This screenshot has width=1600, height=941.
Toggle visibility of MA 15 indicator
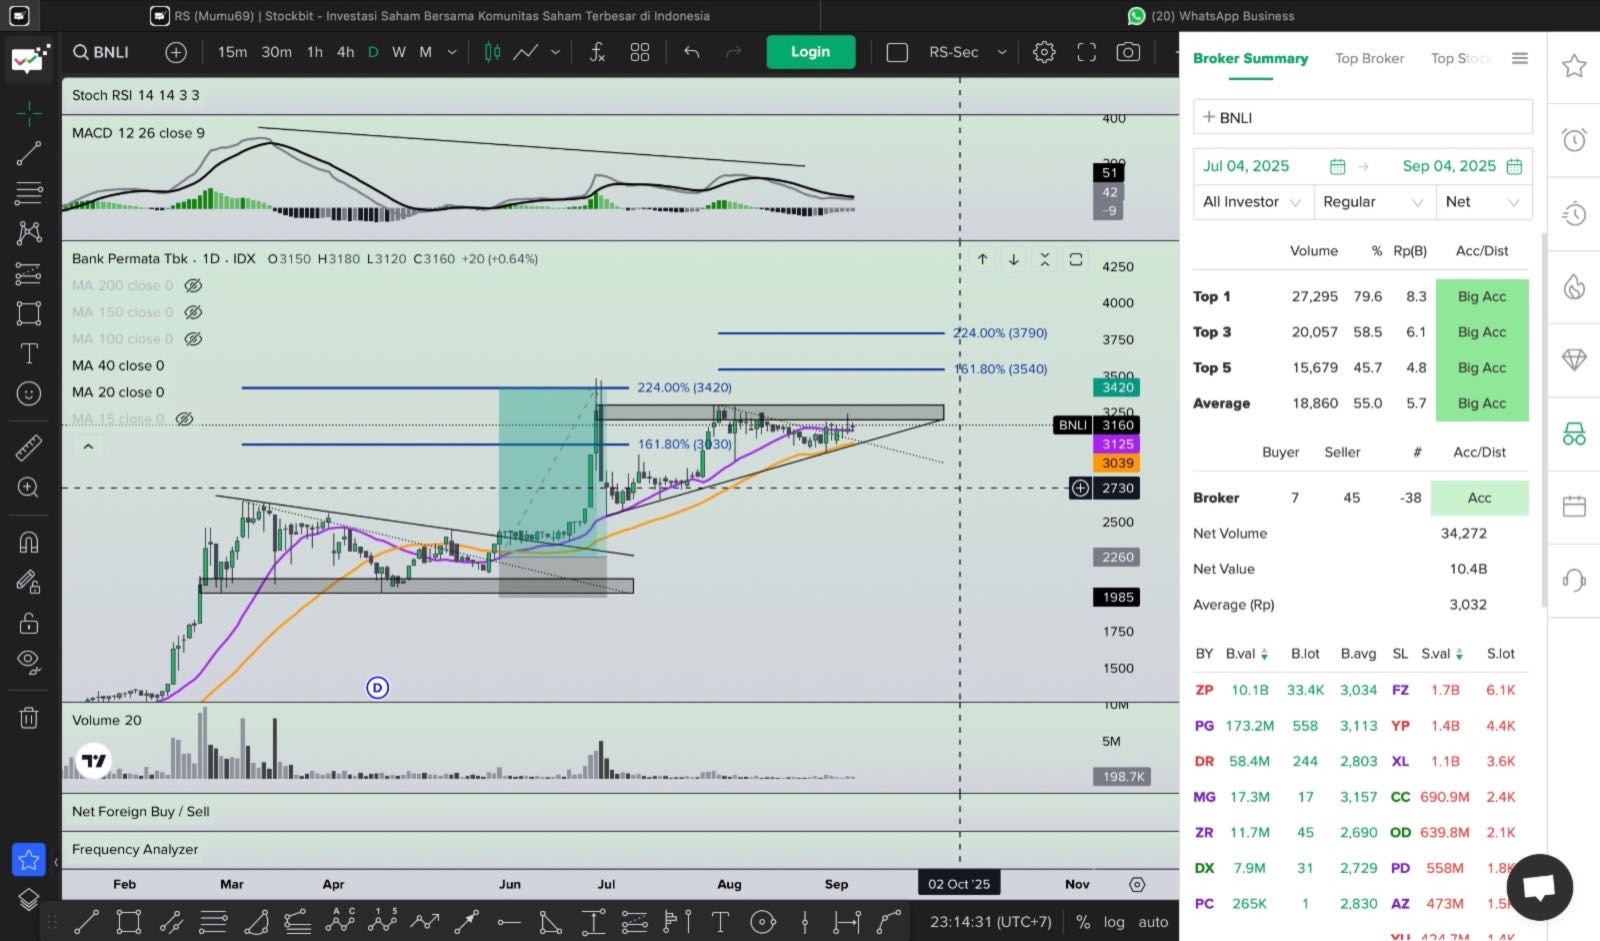[x=185, y=419]
